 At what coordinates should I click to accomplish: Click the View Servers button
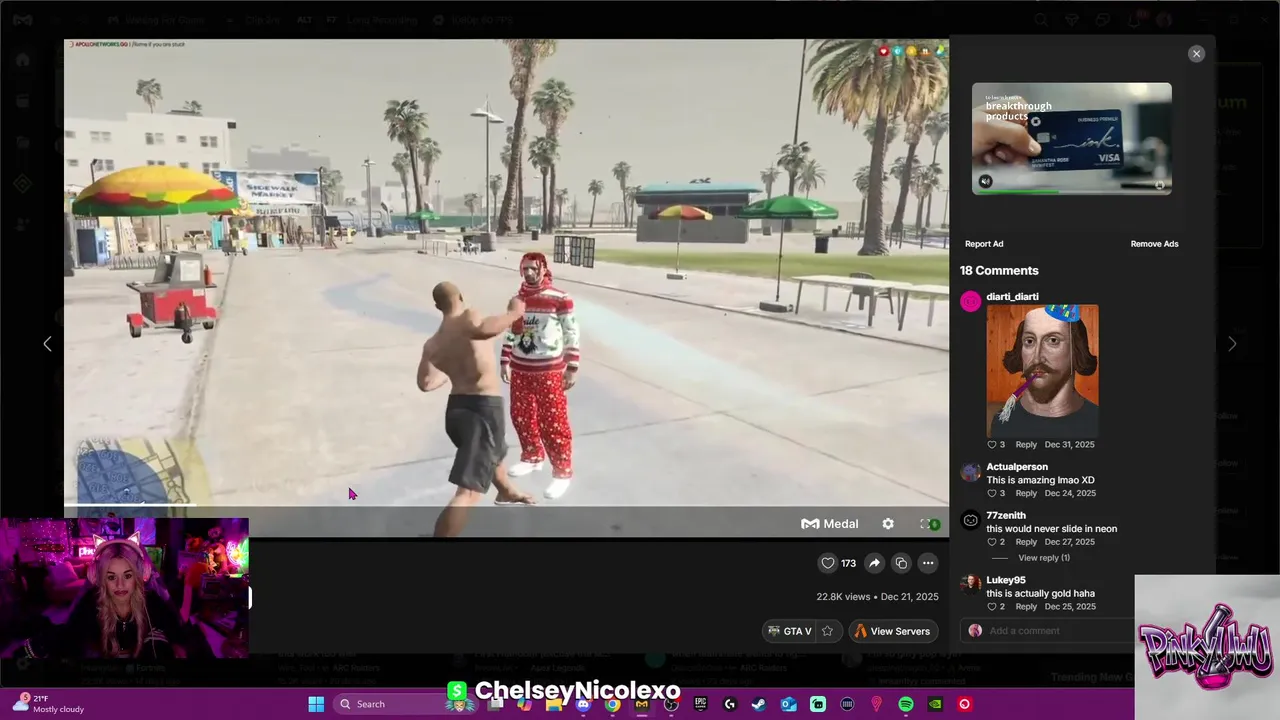[x=893, y=631]
